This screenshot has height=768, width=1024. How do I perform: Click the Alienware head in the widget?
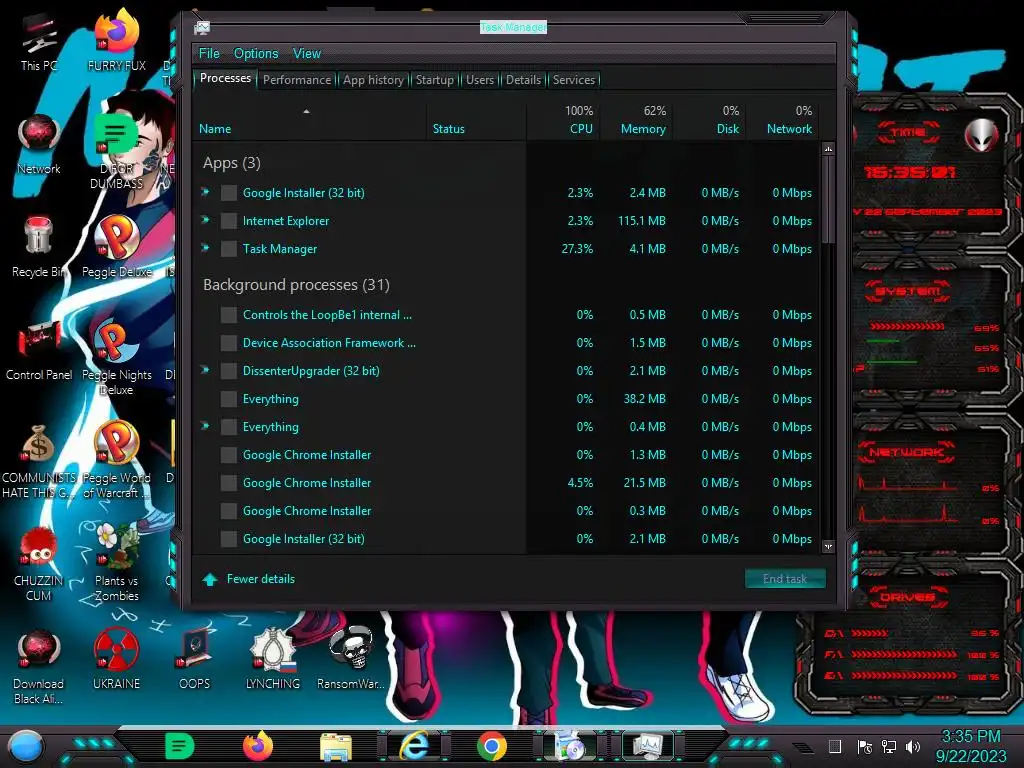[981, 135]
